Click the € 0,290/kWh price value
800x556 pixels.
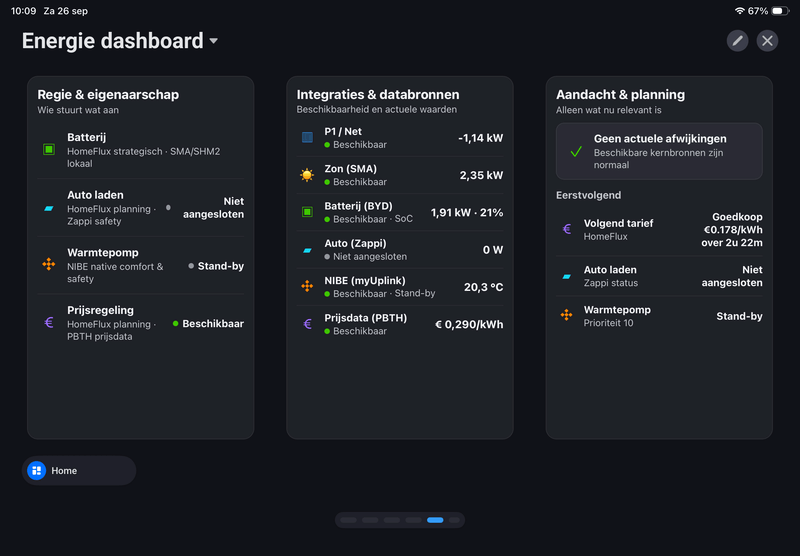pos(469,324)
